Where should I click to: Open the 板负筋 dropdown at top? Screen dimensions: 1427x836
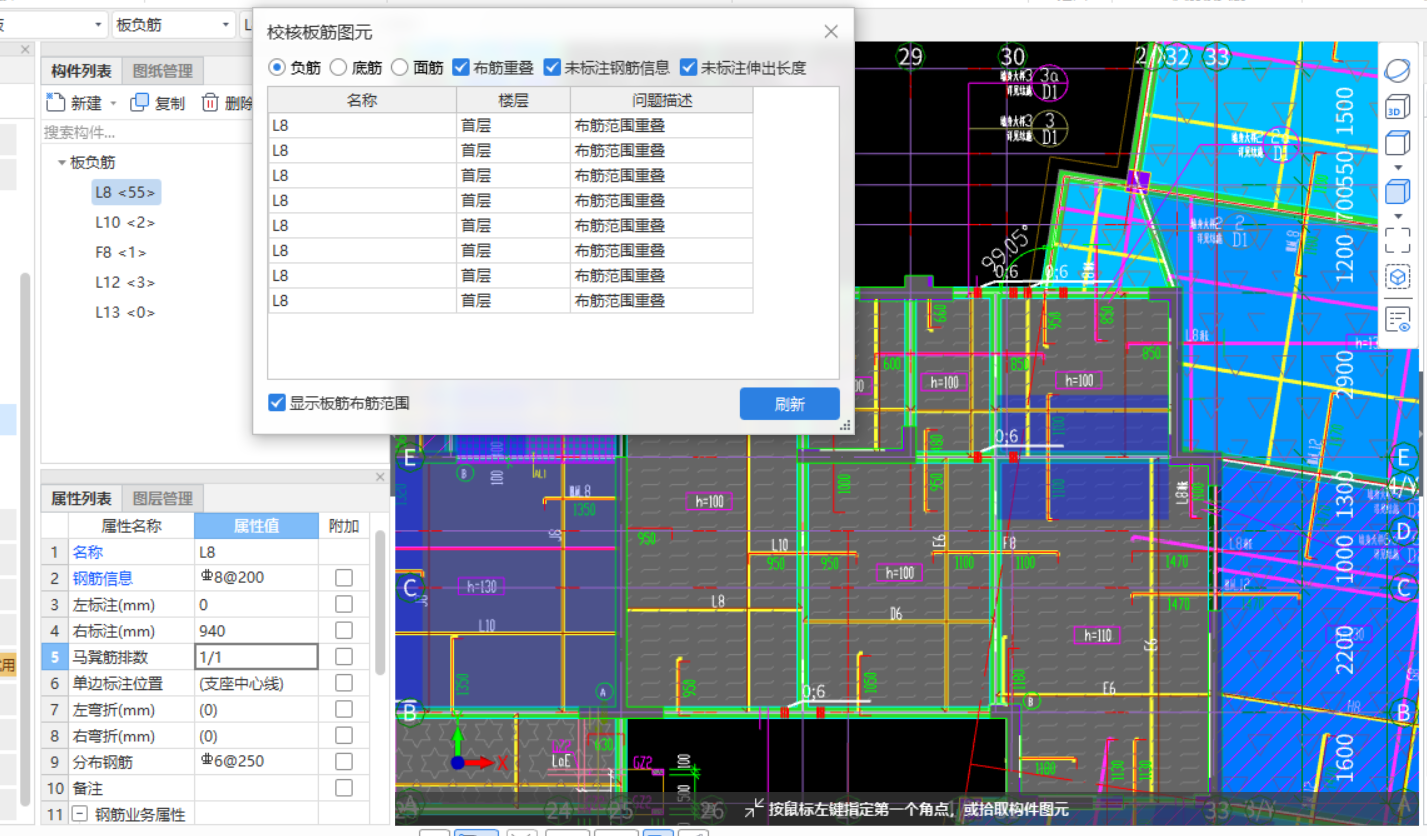tap(225, 25)
